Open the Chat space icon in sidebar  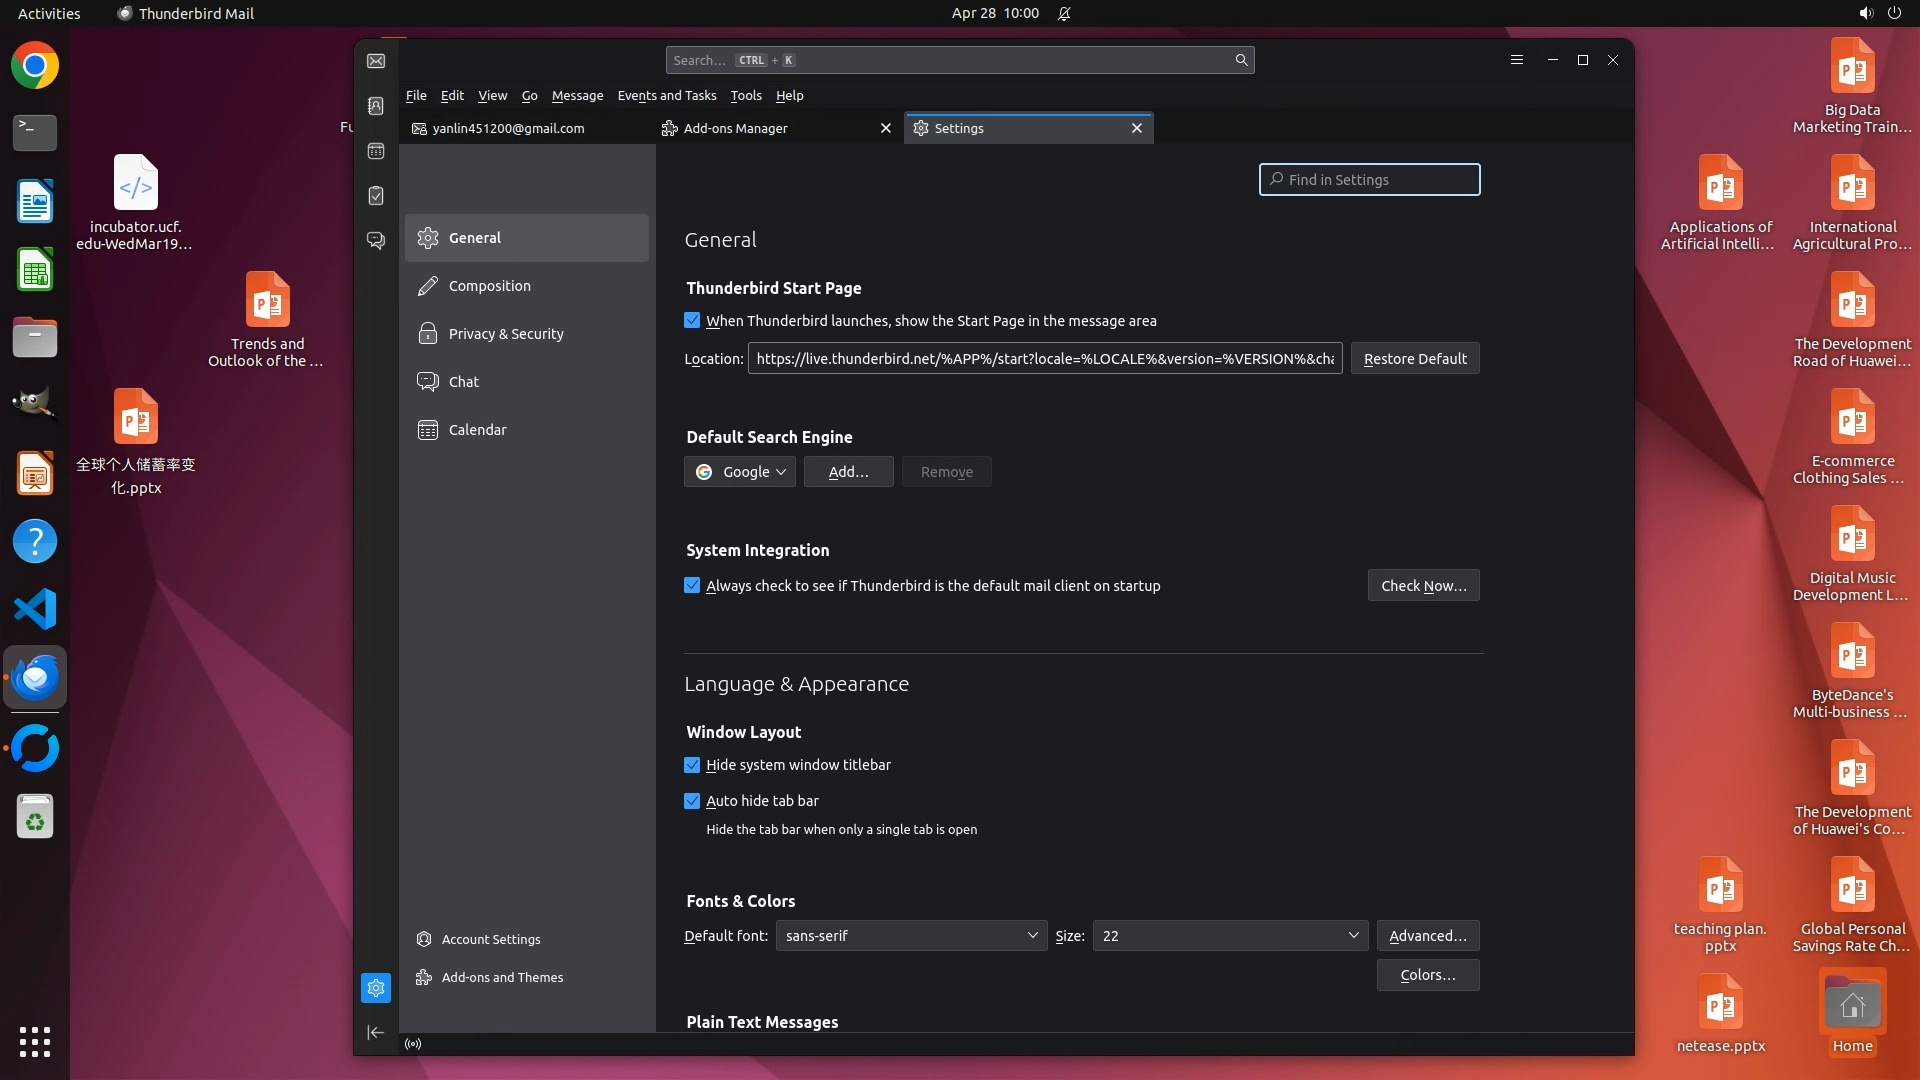coord(376,241)
